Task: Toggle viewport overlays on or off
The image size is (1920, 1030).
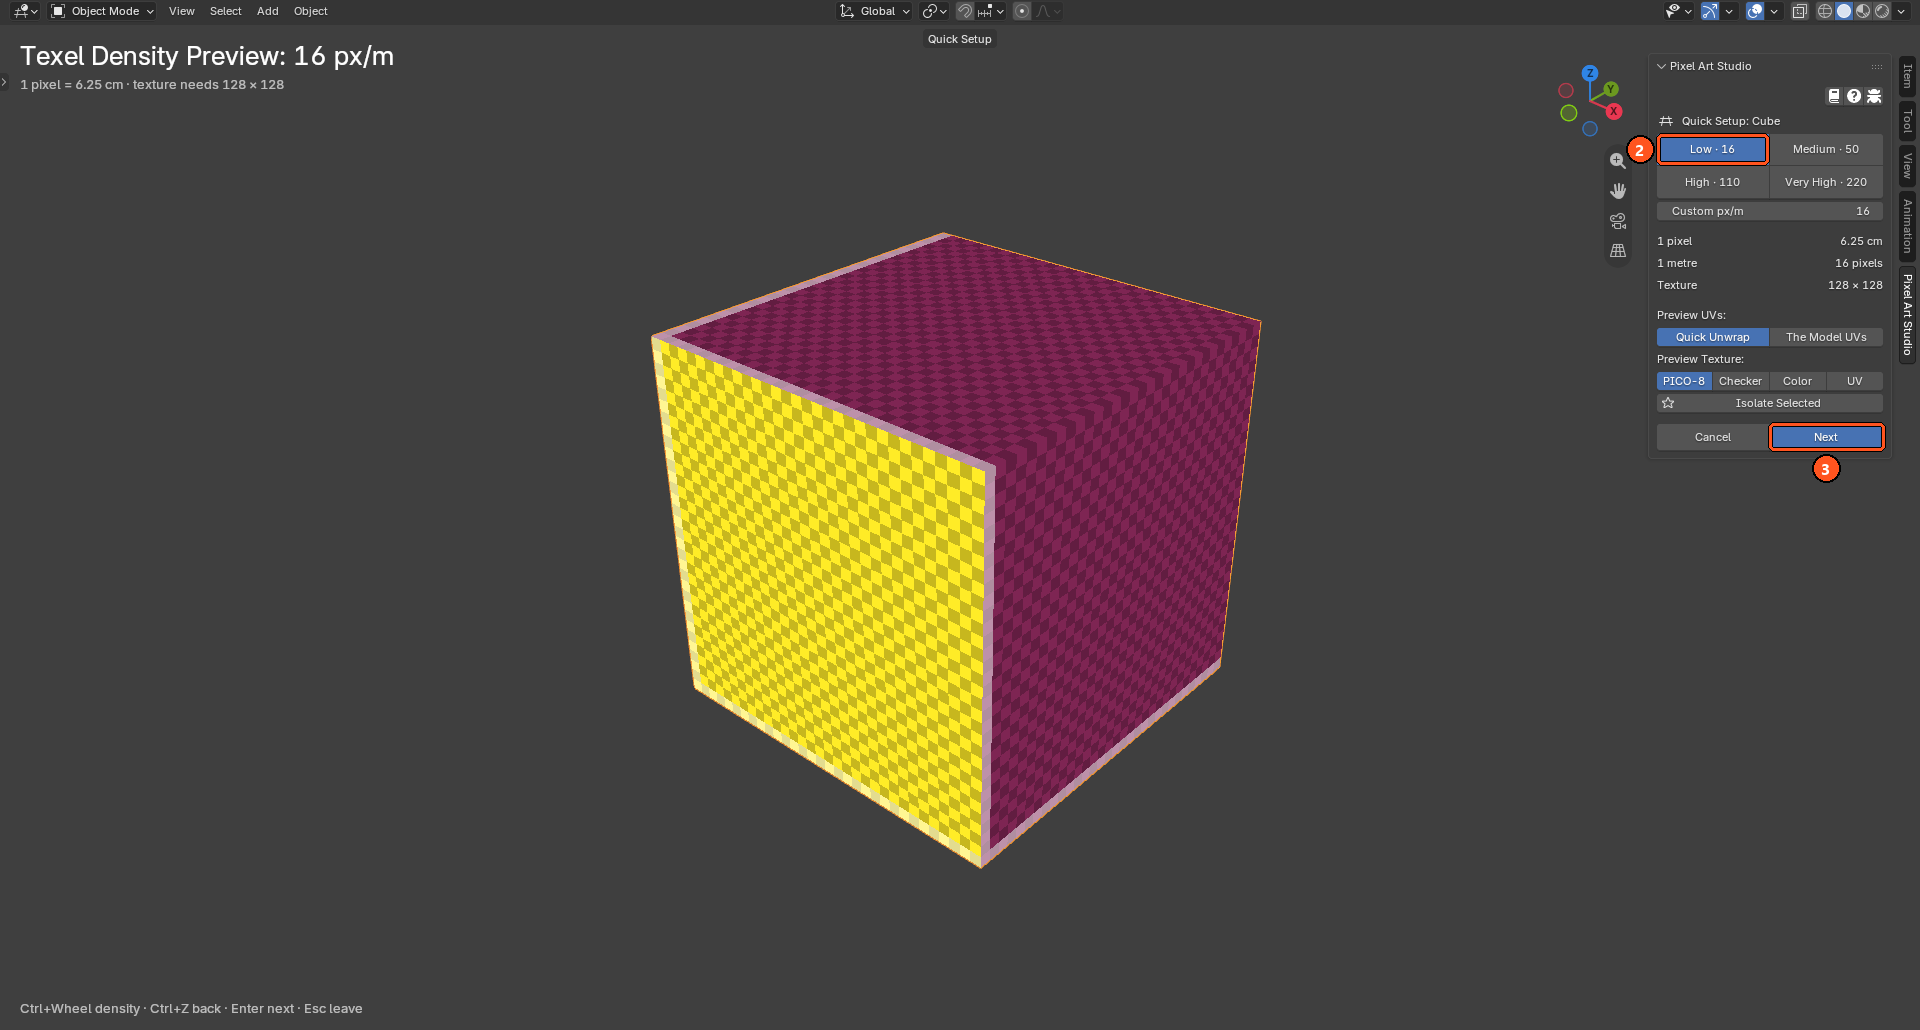Action: tap(1755, 11)
